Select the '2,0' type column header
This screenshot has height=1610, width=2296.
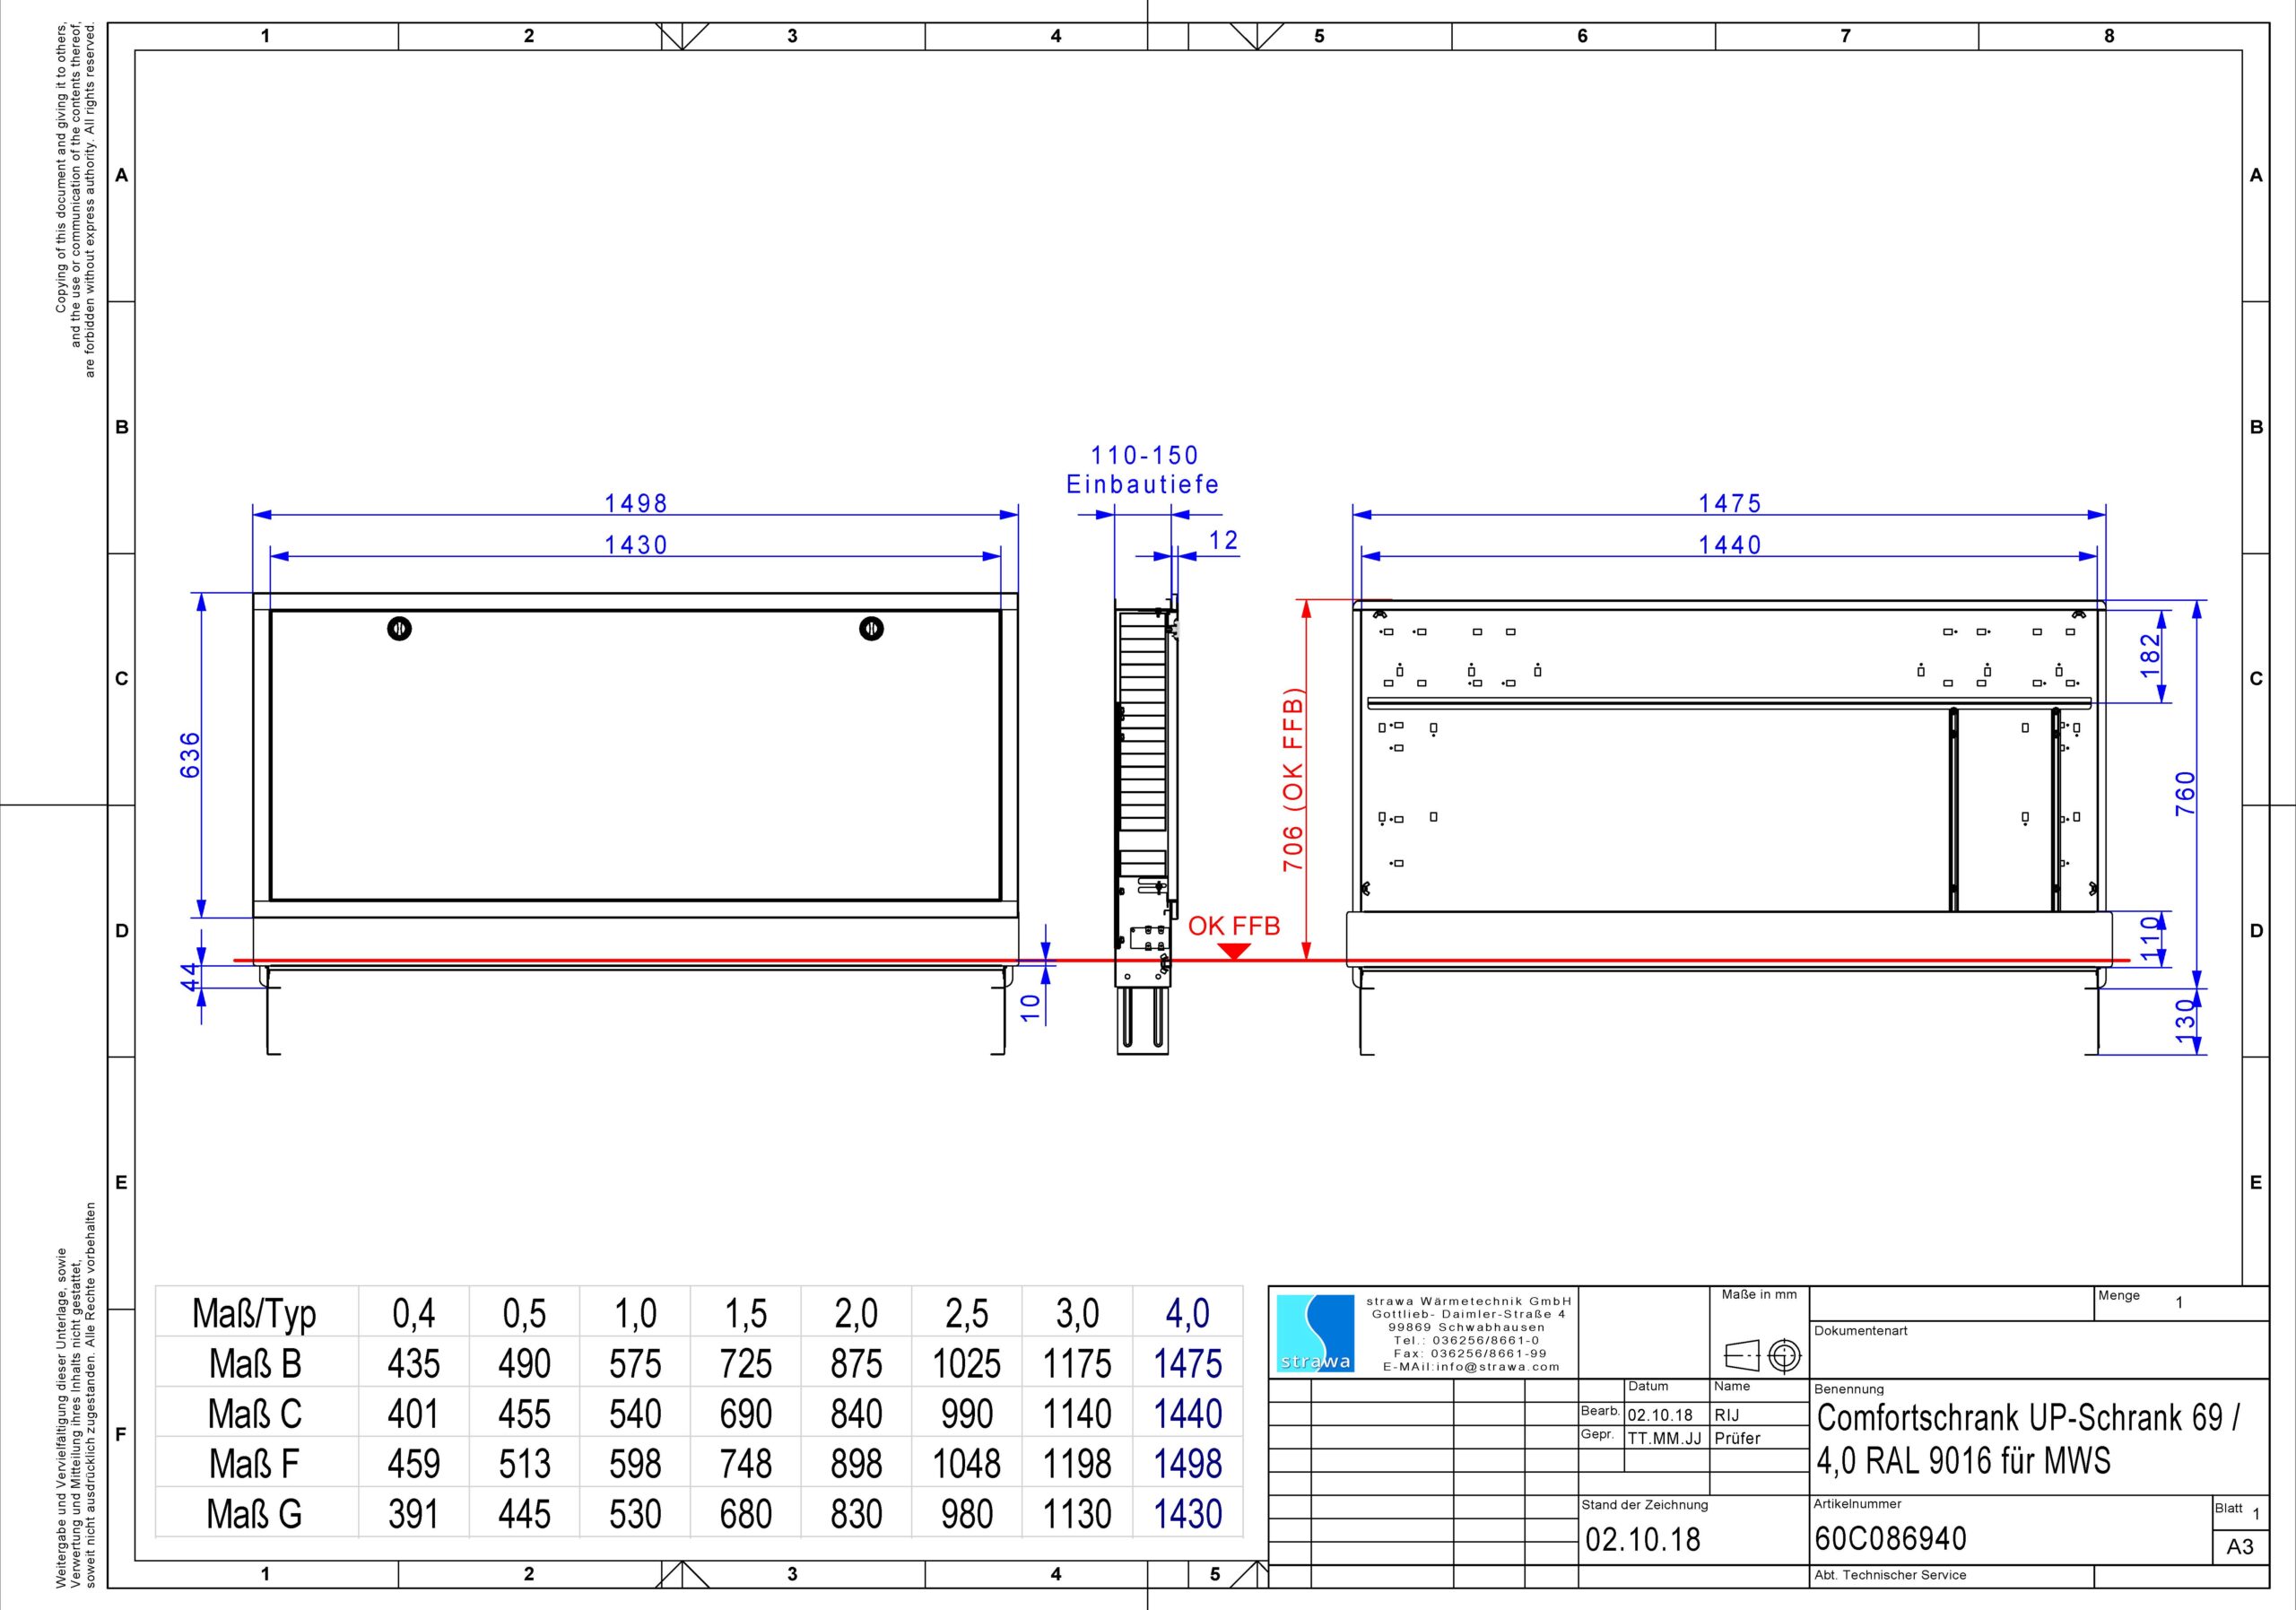coord(856,1314)
